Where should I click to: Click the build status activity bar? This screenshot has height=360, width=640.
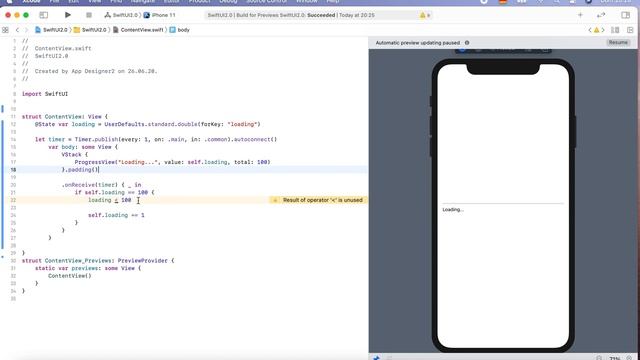318,15
